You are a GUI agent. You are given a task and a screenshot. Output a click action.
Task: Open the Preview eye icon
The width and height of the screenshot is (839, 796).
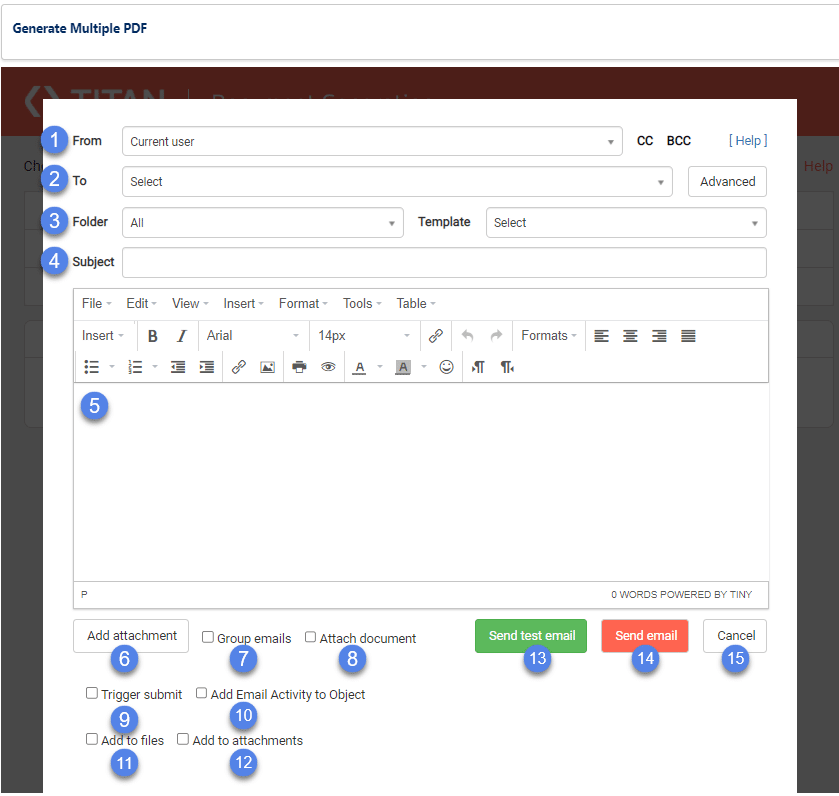coord(328,367)
